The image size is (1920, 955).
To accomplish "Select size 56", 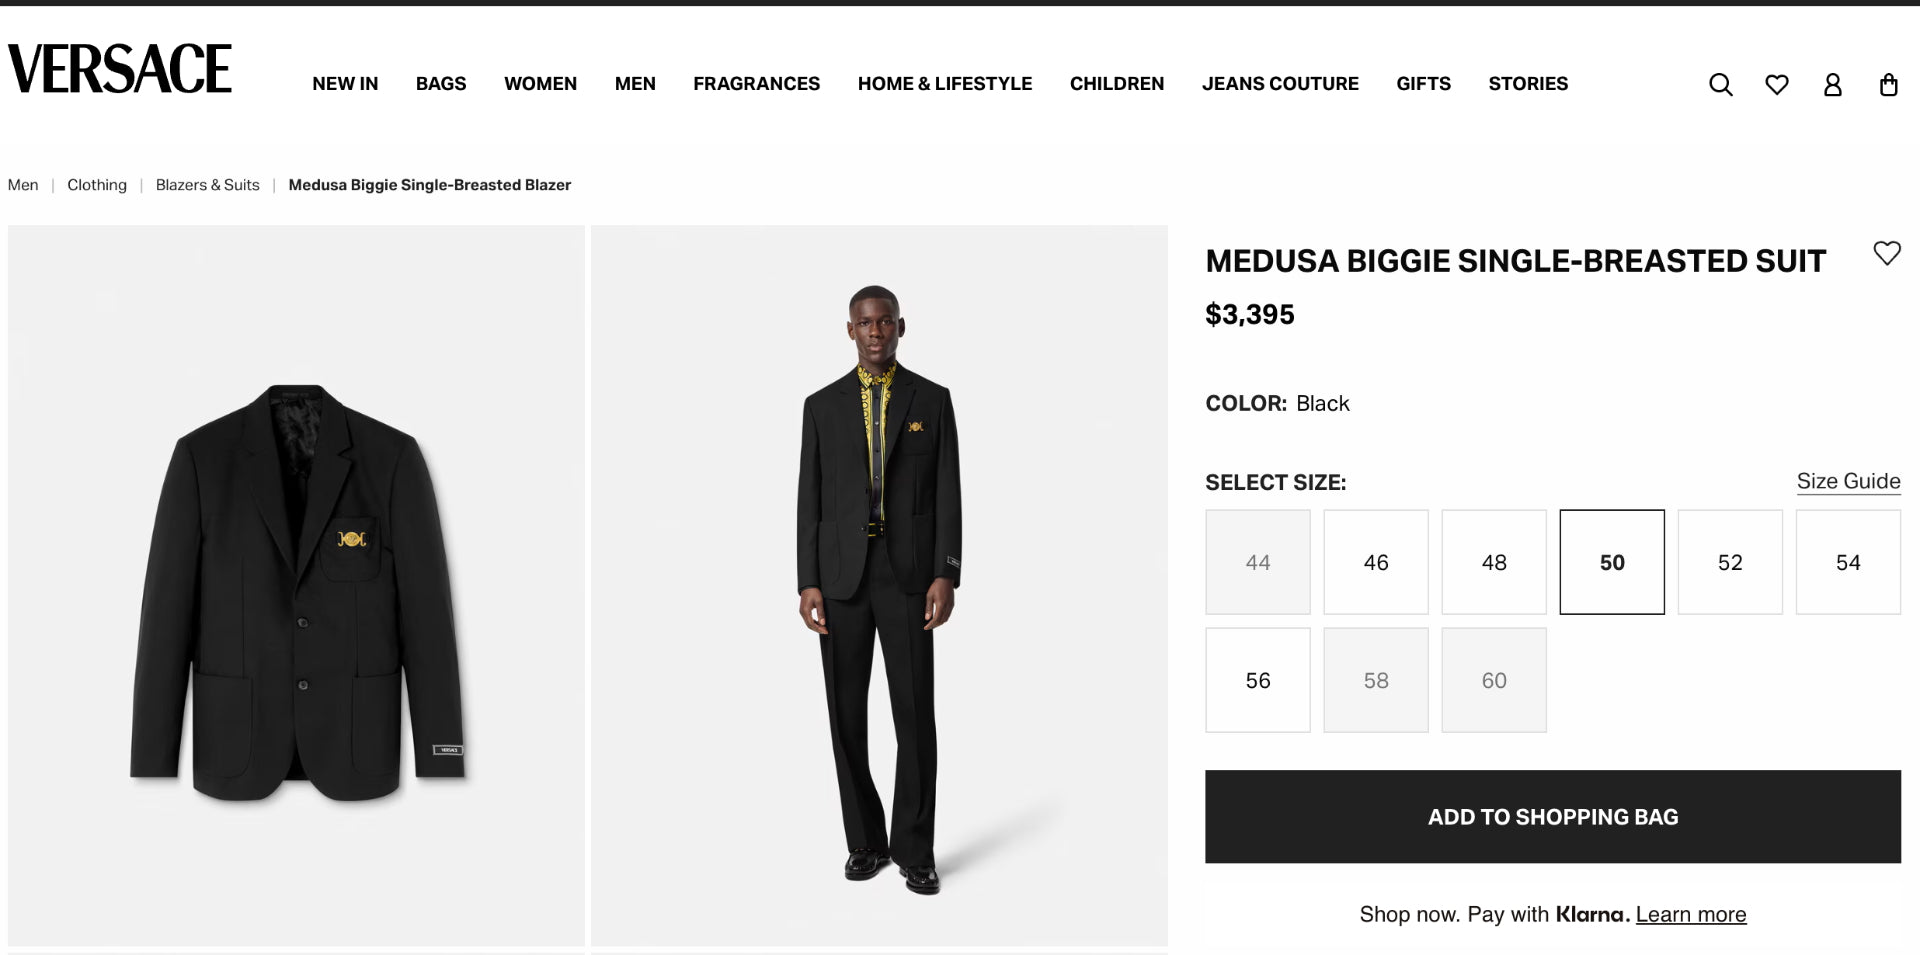I will click(1257, 680).
